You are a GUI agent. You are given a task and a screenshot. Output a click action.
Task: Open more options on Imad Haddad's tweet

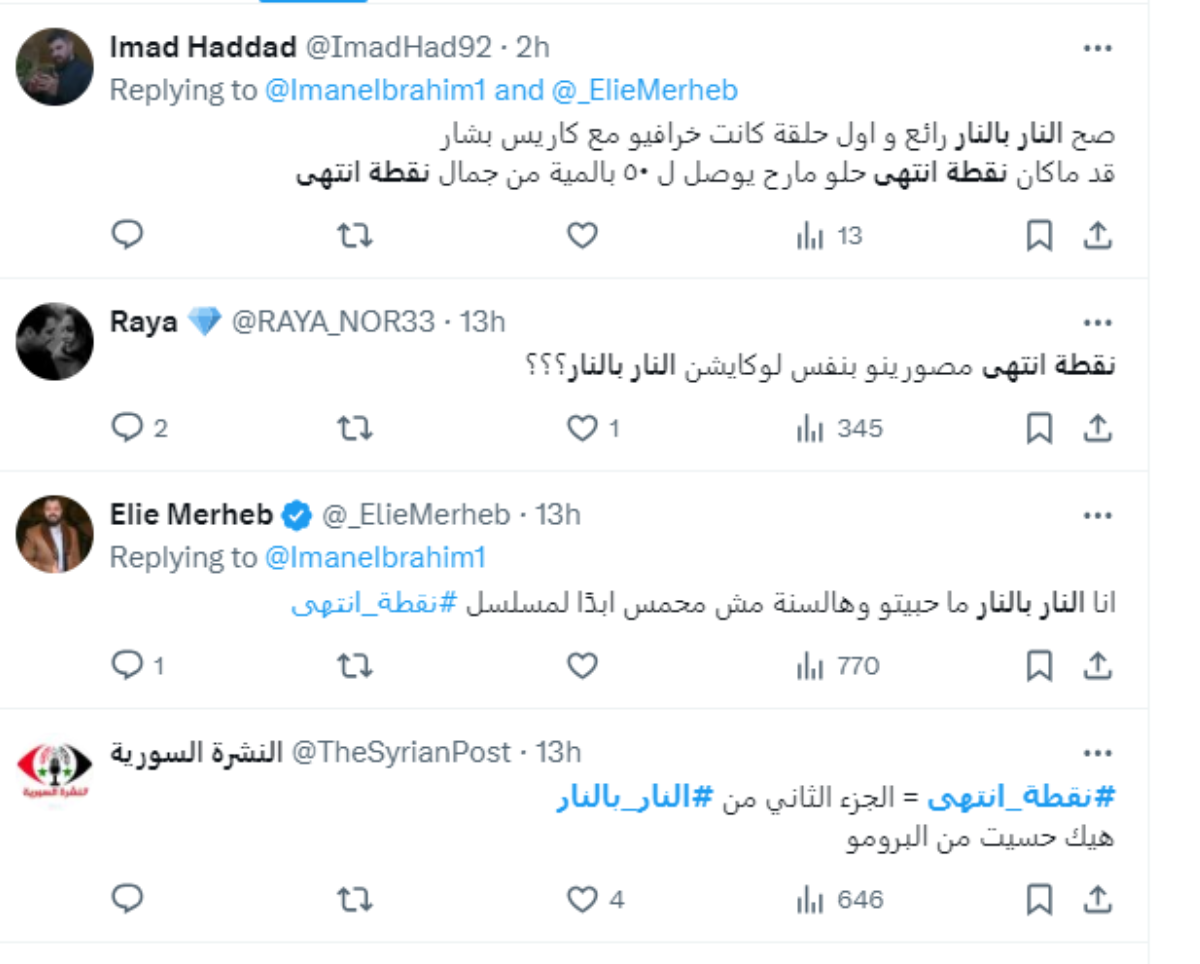tap(1097, 48)
